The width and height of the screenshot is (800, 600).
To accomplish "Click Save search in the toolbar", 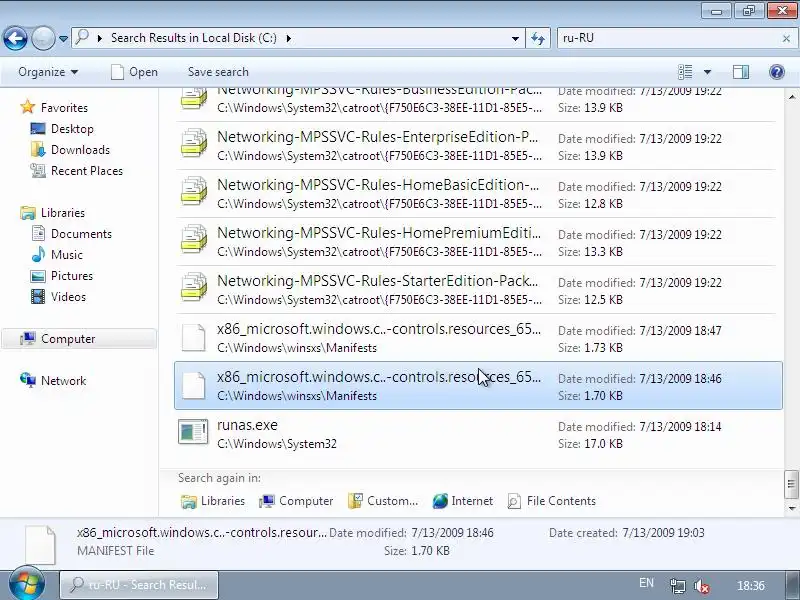I will [218, 72].
